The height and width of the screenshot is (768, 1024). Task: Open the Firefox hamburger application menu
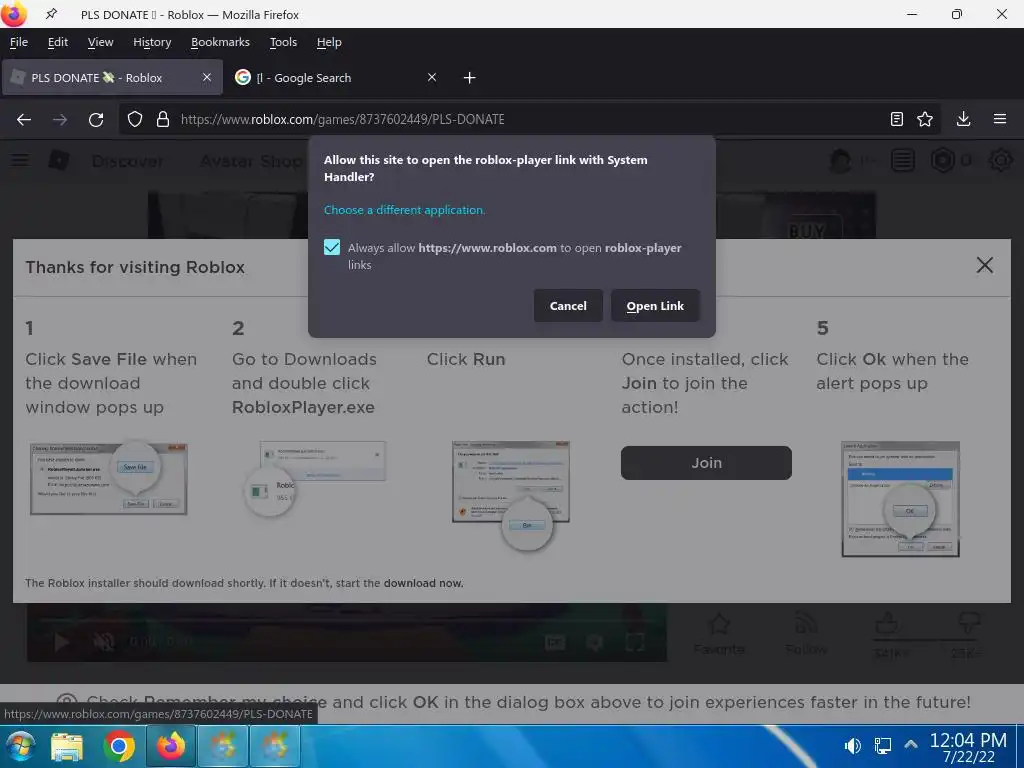coord(1000,119)
